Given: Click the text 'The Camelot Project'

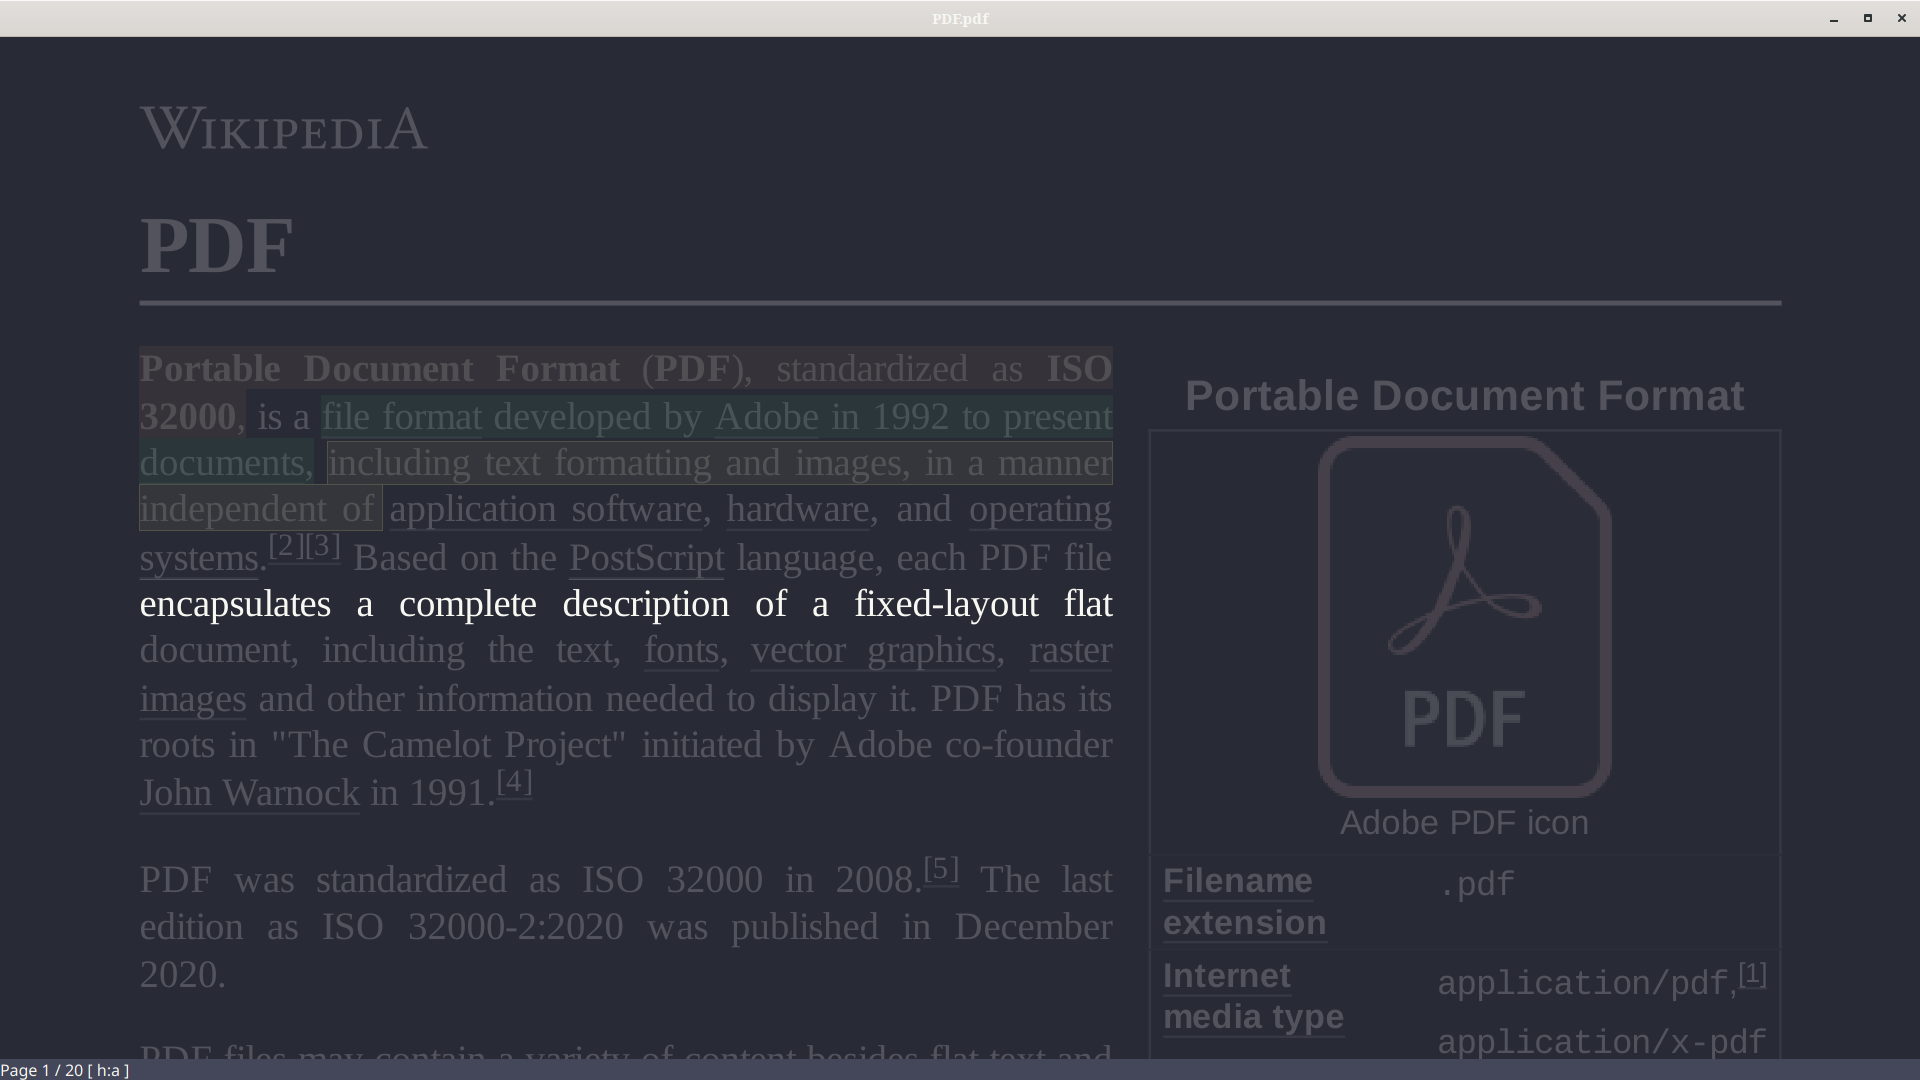Looking at the screenshot, I should [x=451, y=745].
